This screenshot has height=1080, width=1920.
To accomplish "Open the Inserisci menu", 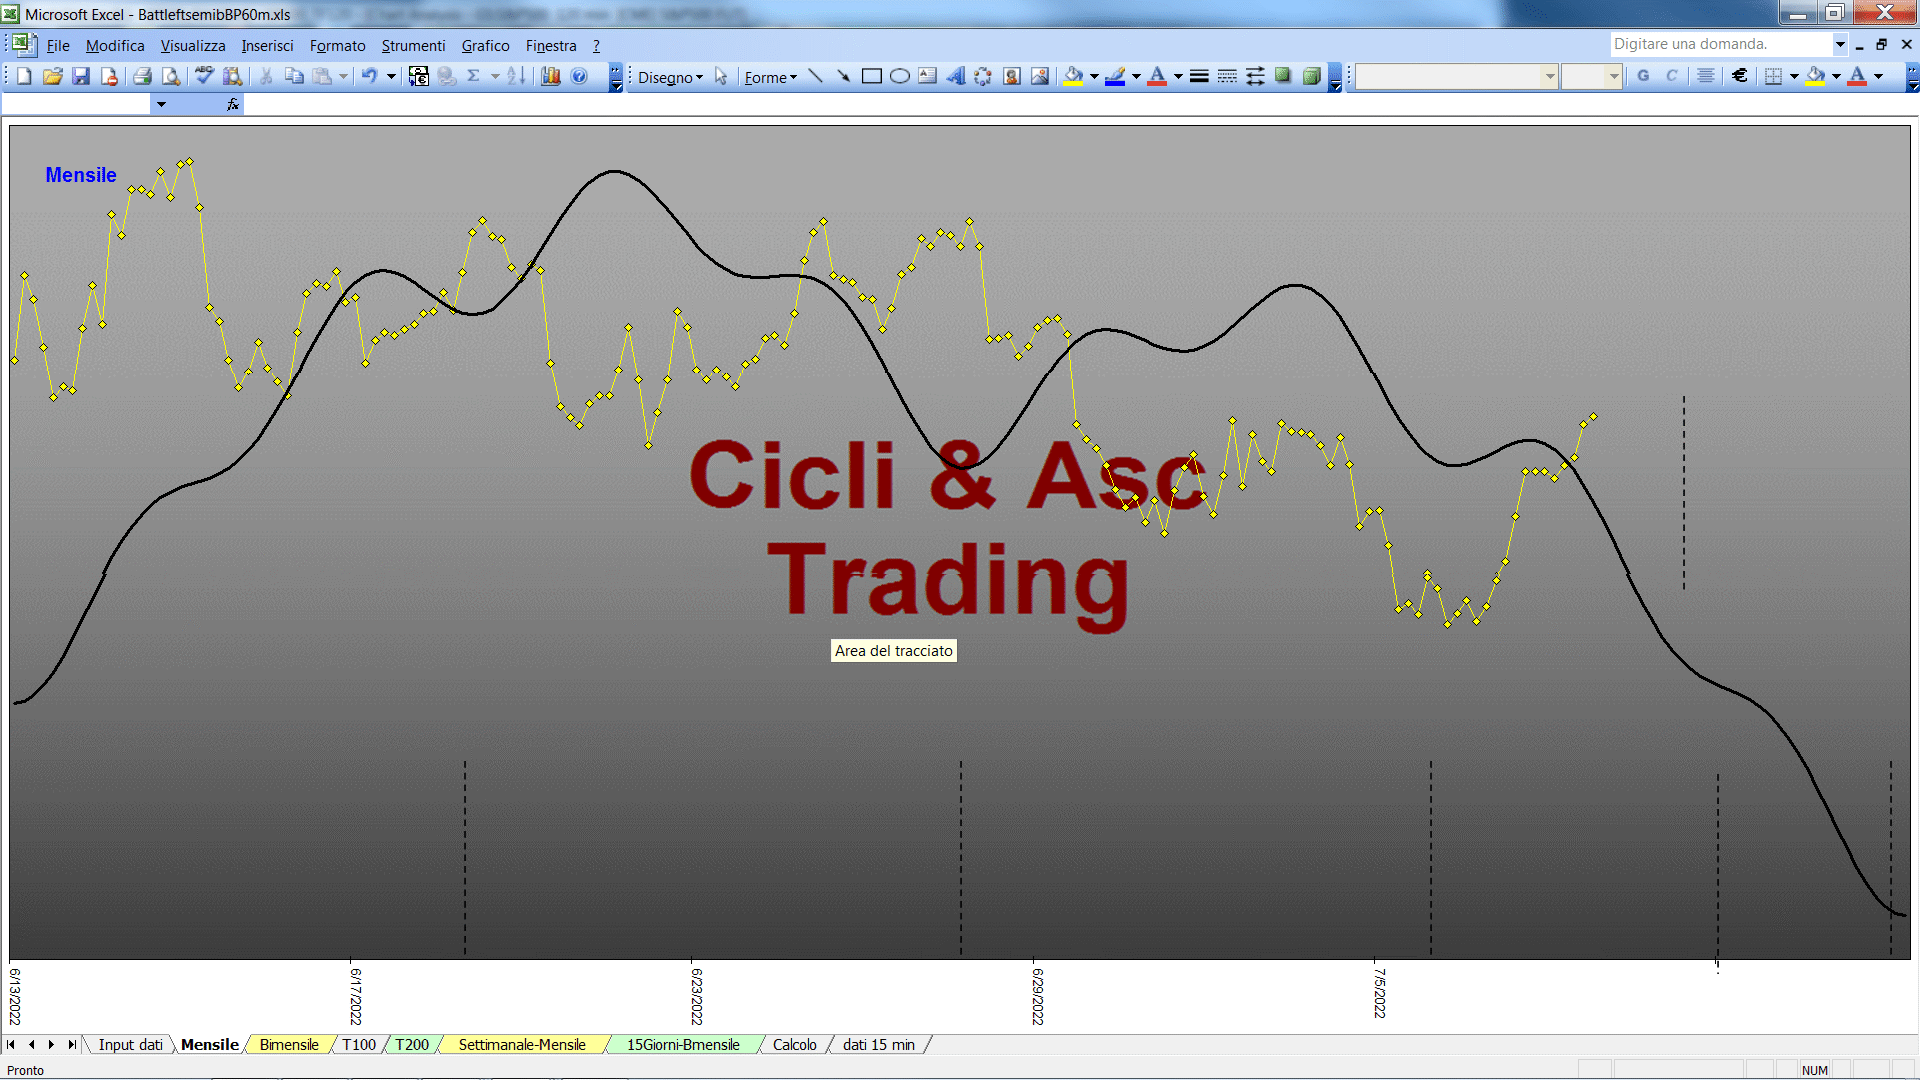I will [x=267, y=45].
